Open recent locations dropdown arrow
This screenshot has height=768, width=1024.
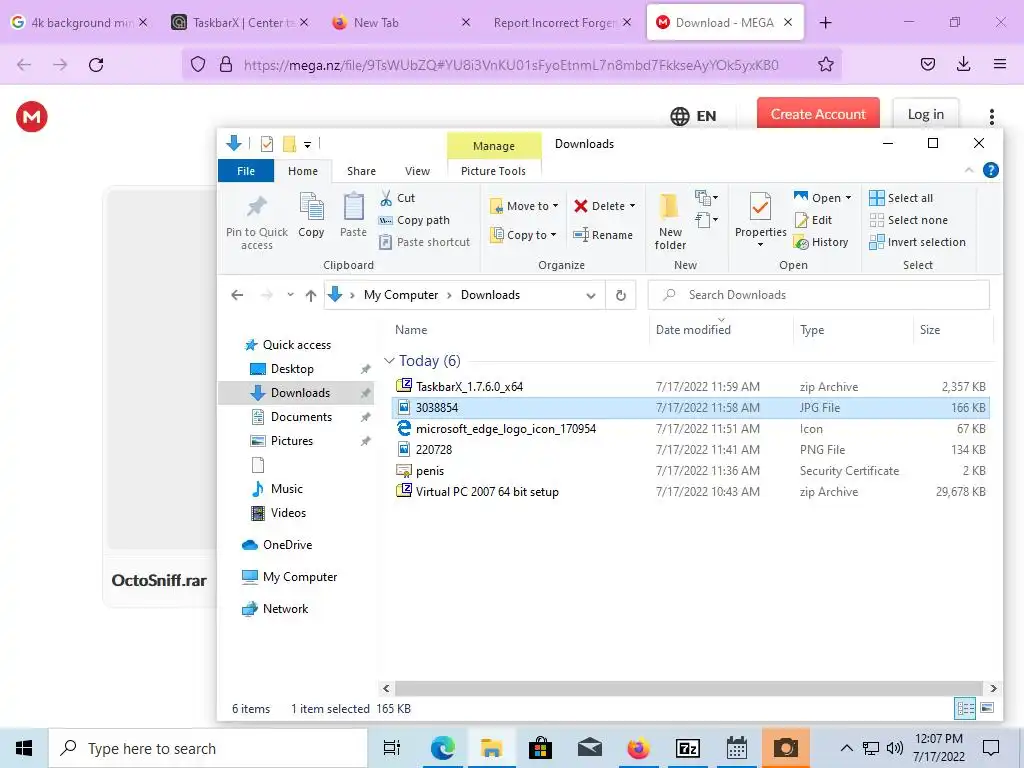point(291,295)
